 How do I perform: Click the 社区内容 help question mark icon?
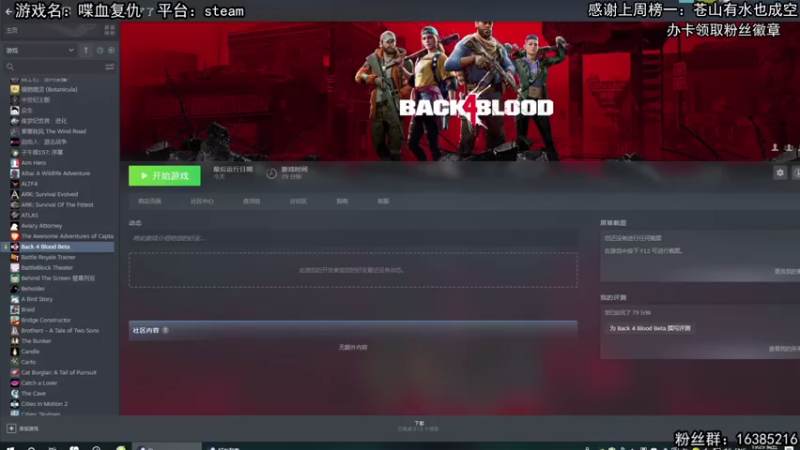click(165, 331)
